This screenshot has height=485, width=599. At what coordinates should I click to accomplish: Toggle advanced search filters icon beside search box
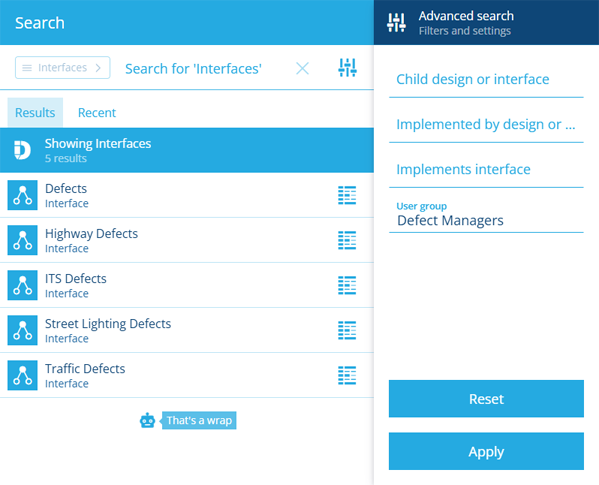click(347, 68)
